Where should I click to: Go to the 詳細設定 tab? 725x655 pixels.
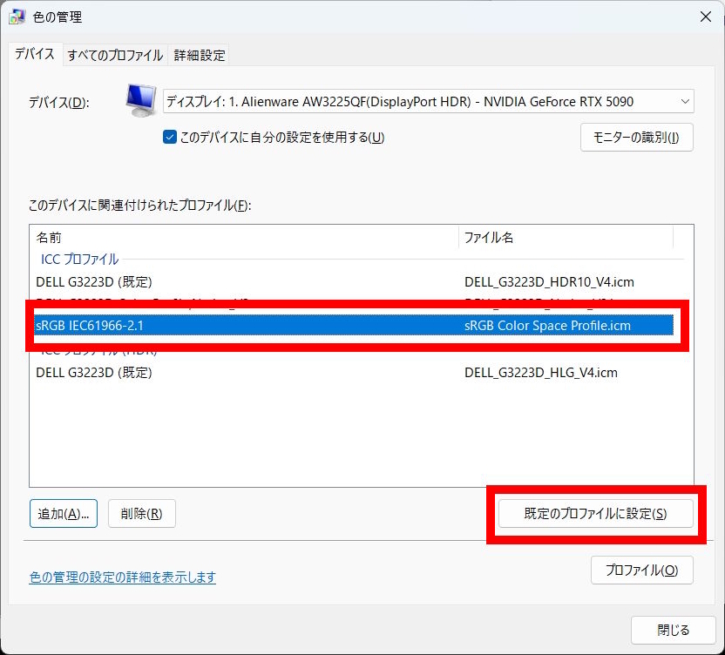tap(199, 55)
